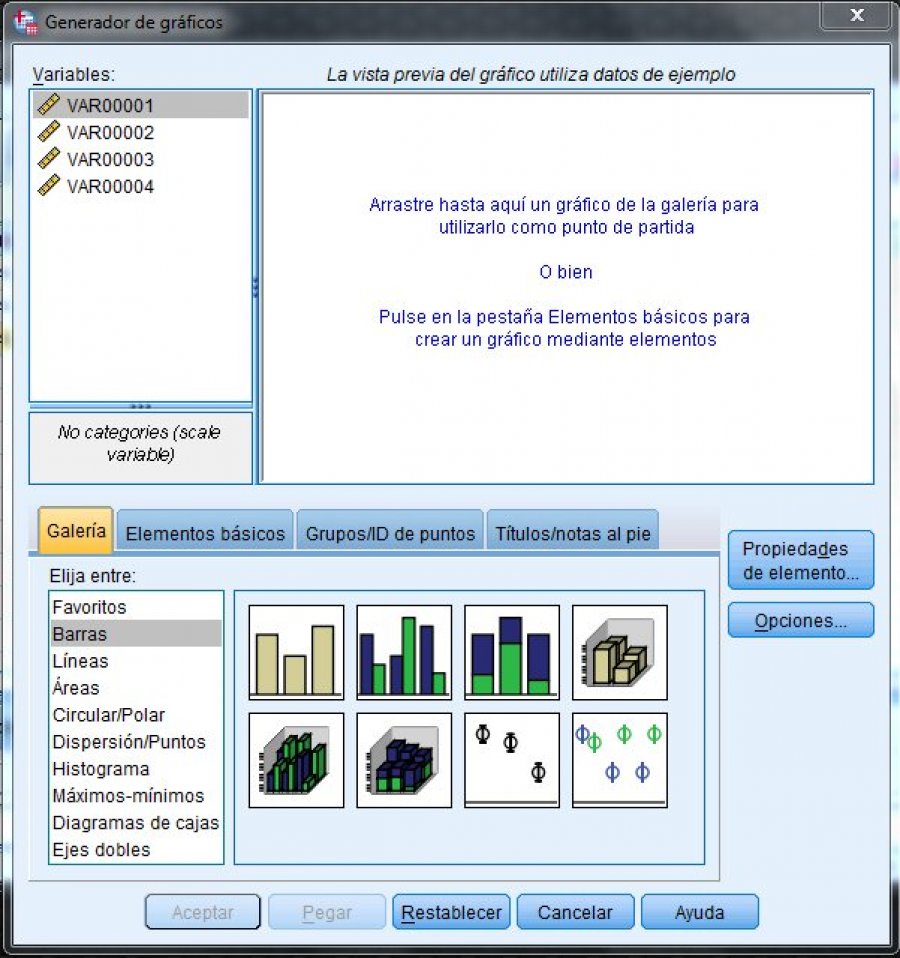Choose Histograma chart type

click(136, 769)
